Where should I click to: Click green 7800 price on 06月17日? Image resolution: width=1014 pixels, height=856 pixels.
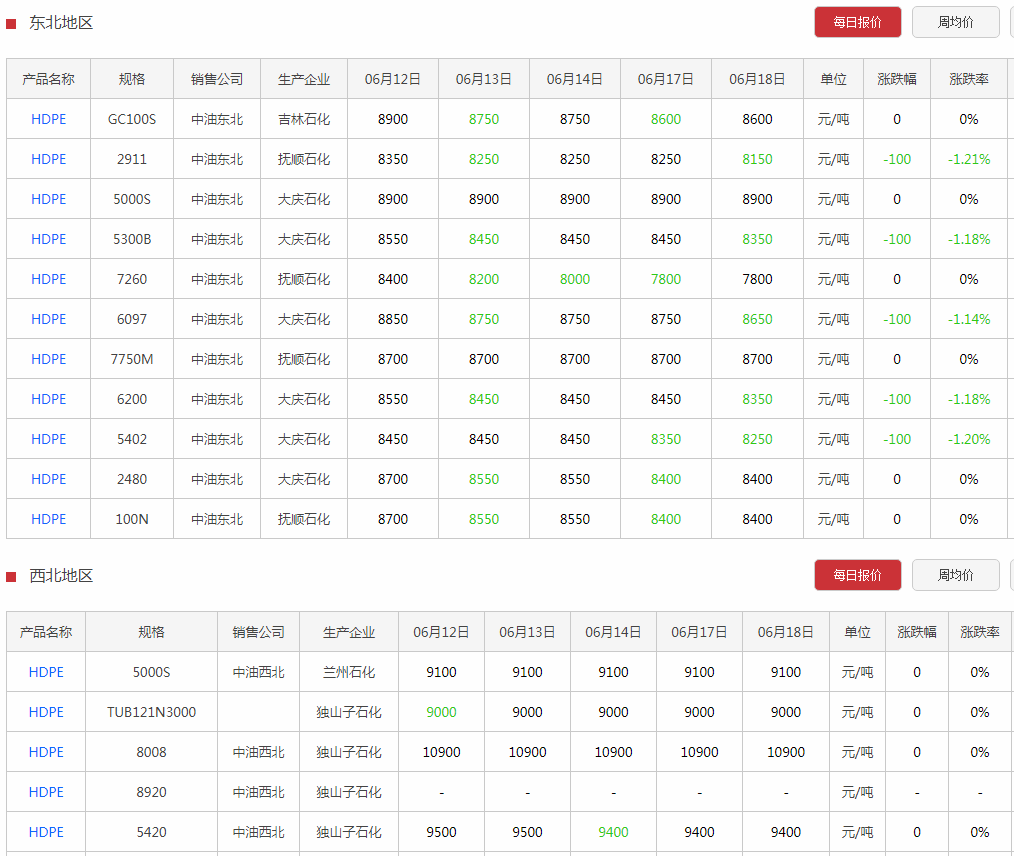click(x=666, y=279)
